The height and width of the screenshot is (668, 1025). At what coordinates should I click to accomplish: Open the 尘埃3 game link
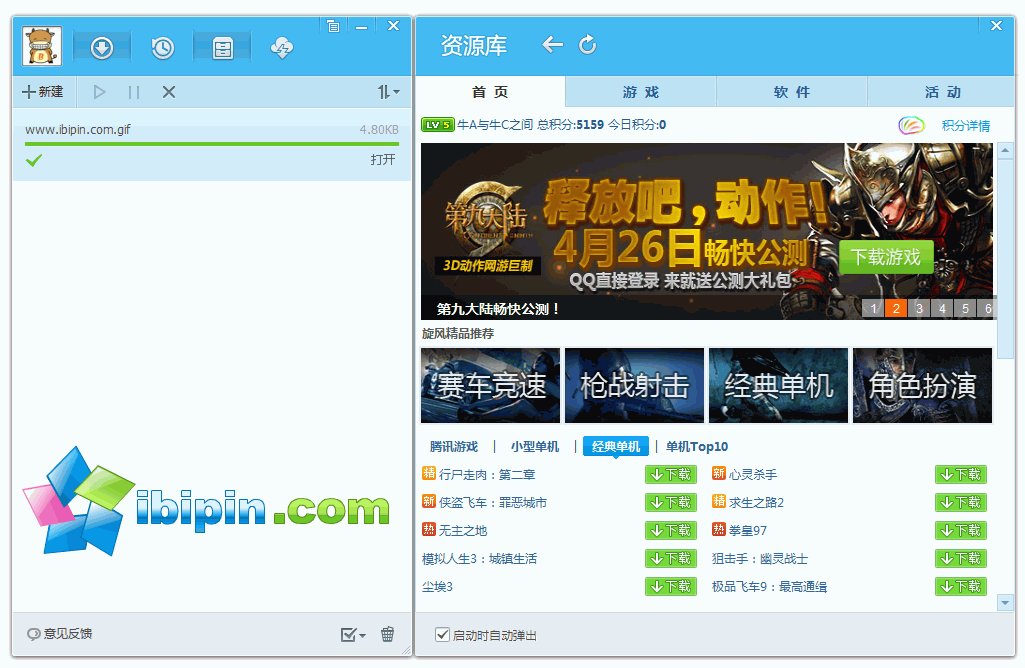[437, 587]
